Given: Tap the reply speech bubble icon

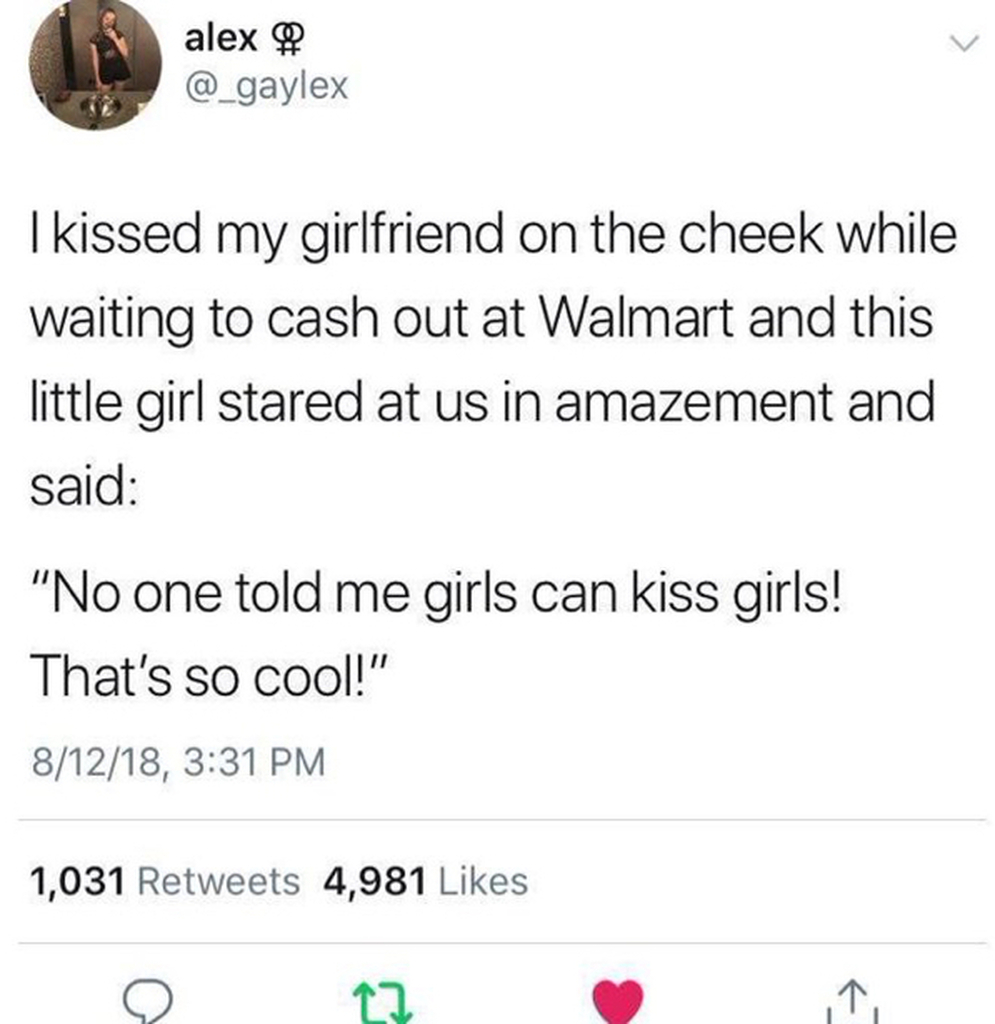Looking at the screenshot, I should pyautogui.click(x=148, y=1001).
